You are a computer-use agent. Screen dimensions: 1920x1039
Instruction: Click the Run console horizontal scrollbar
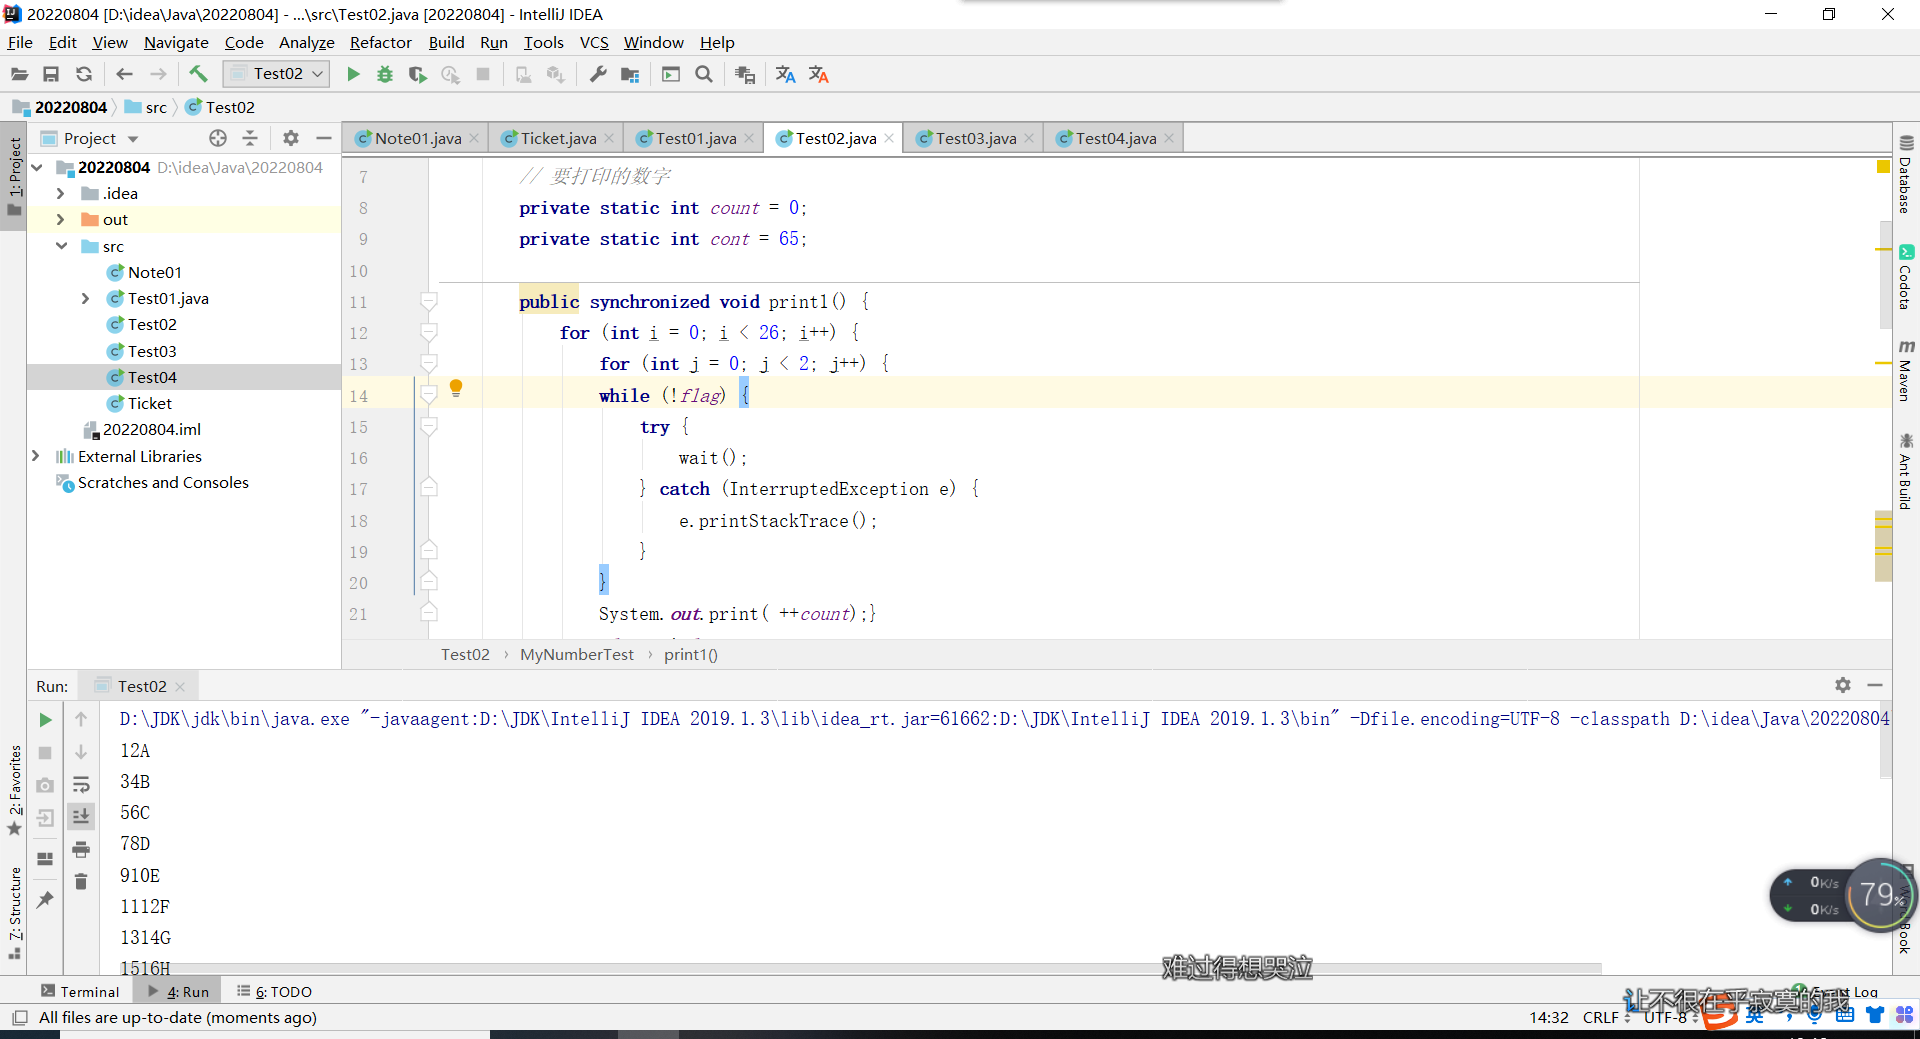[860, 968]
